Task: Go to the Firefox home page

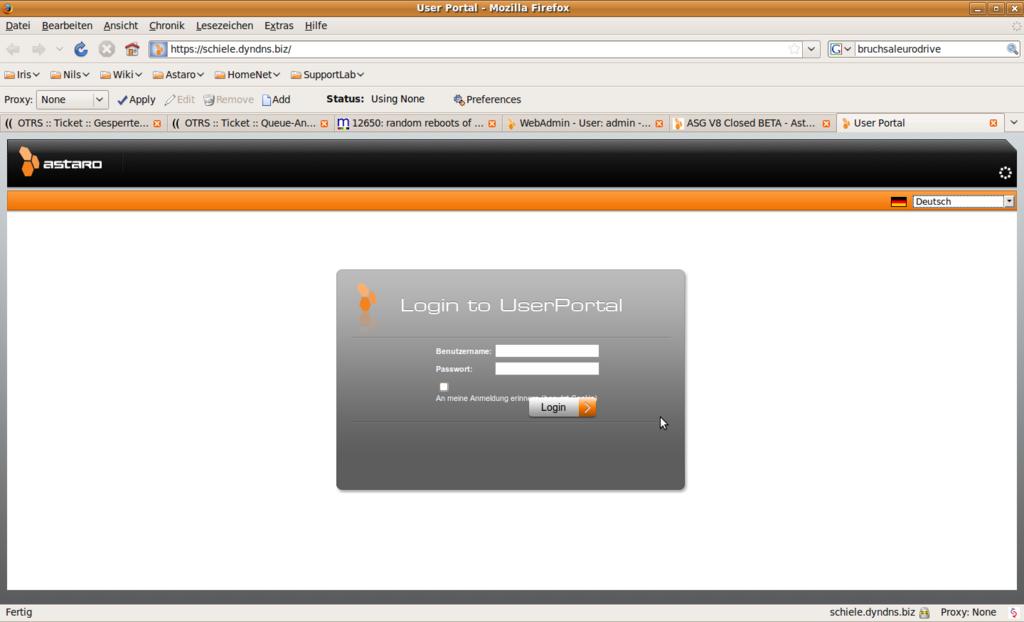Action: [132, 49]
